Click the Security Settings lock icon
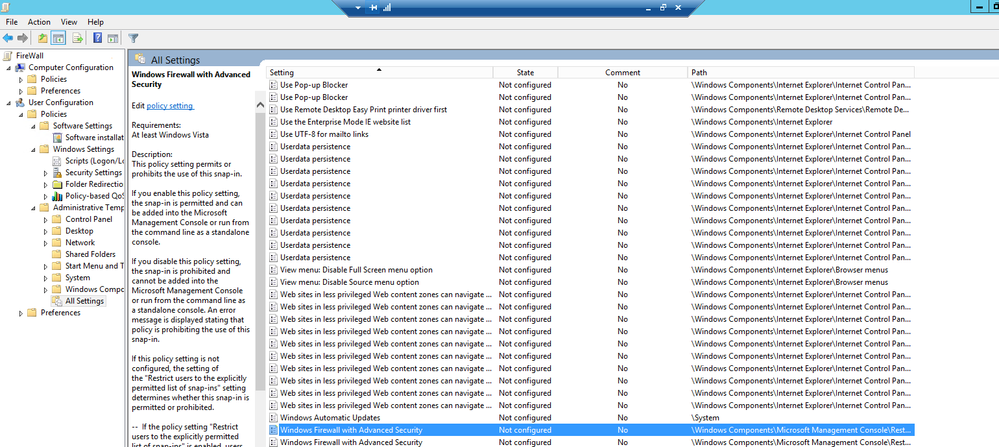999x447 pixels. tap(58, 173)
